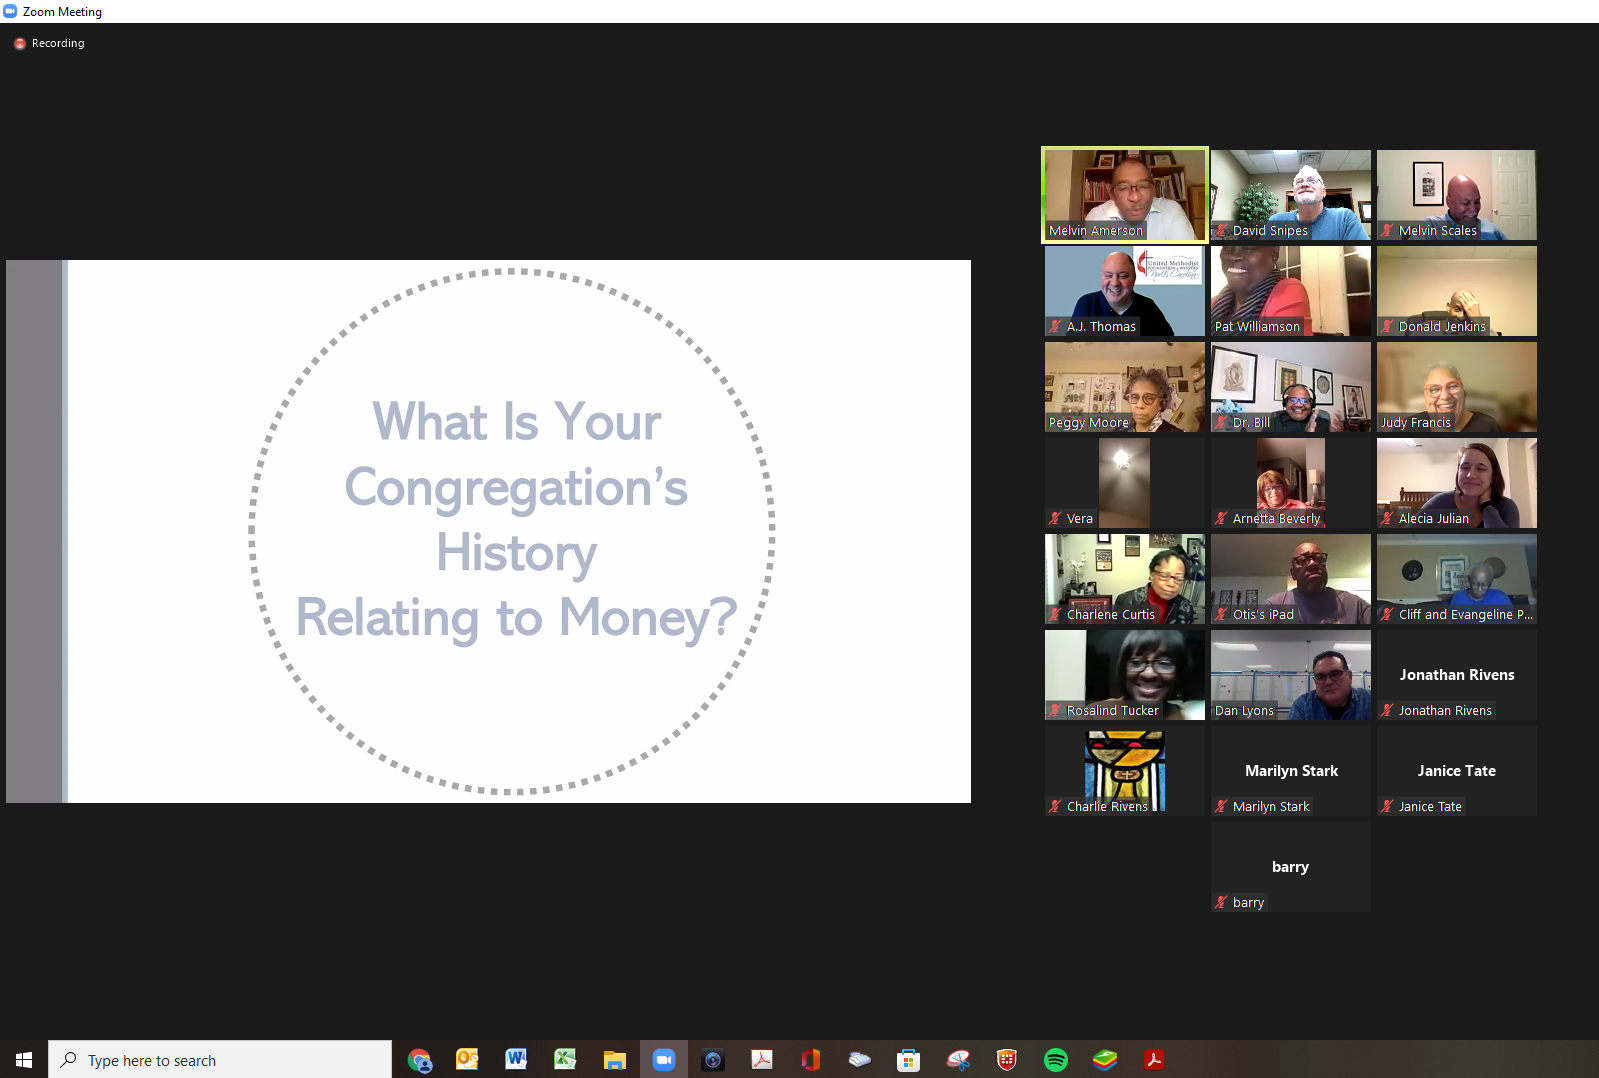Click the shared slide about congregation's history
This screenshot has width=1599, height=1078.
tap(517, 531)
